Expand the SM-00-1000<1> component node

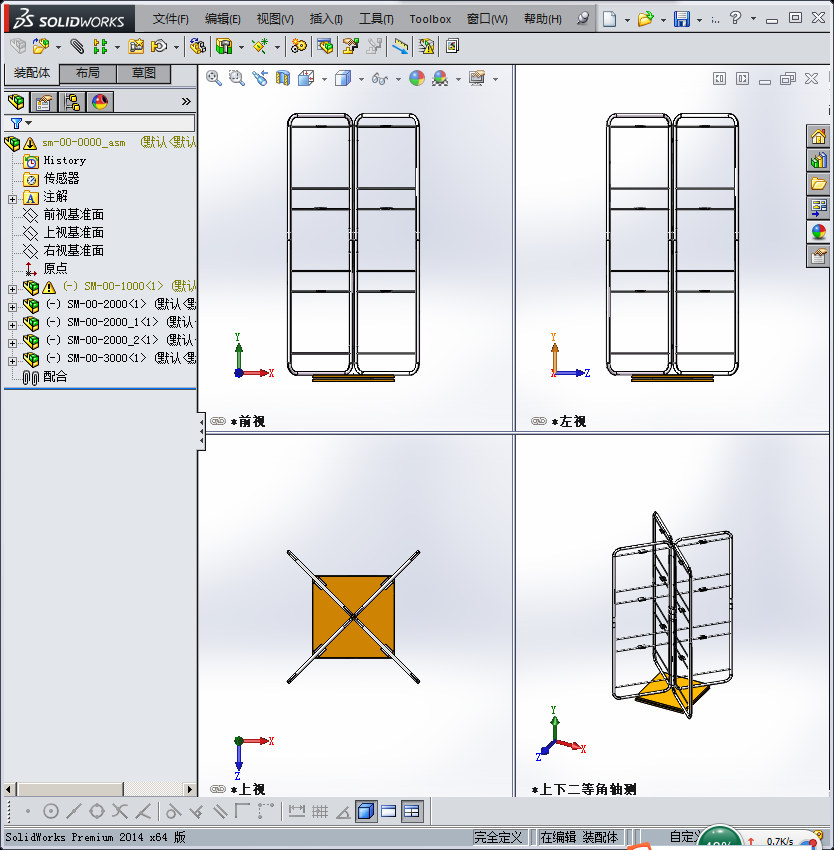coord(12,289)
